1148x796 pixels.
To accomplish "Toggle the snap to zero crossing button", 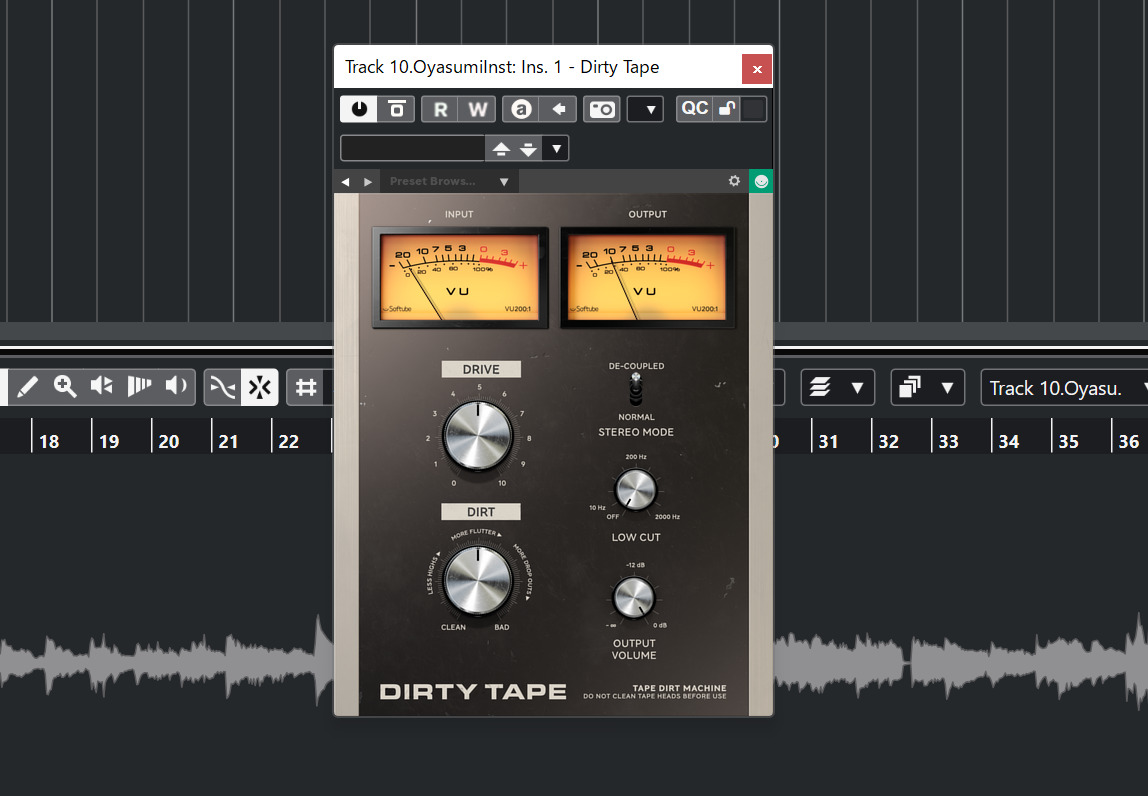I will coord(223,387).
